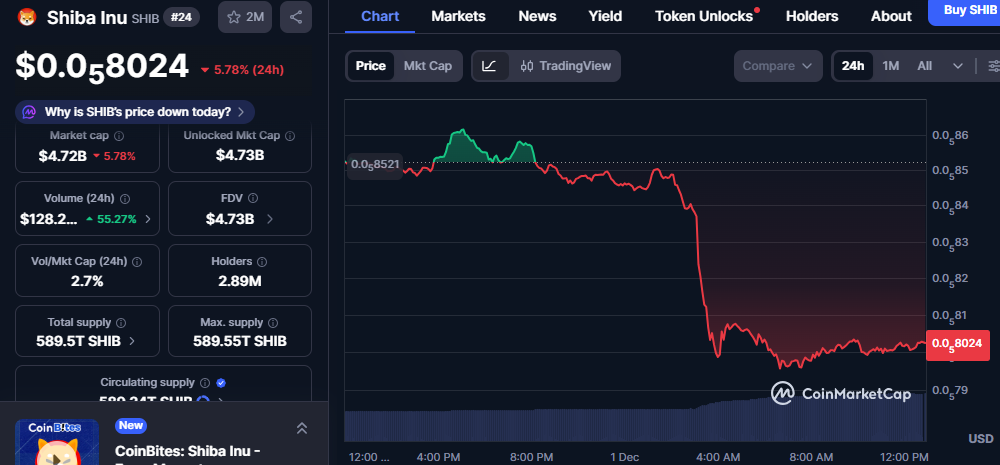The image size is (1000, 465).
Task: Click the CoinBites video thumbnail
Action: (57, 442)
